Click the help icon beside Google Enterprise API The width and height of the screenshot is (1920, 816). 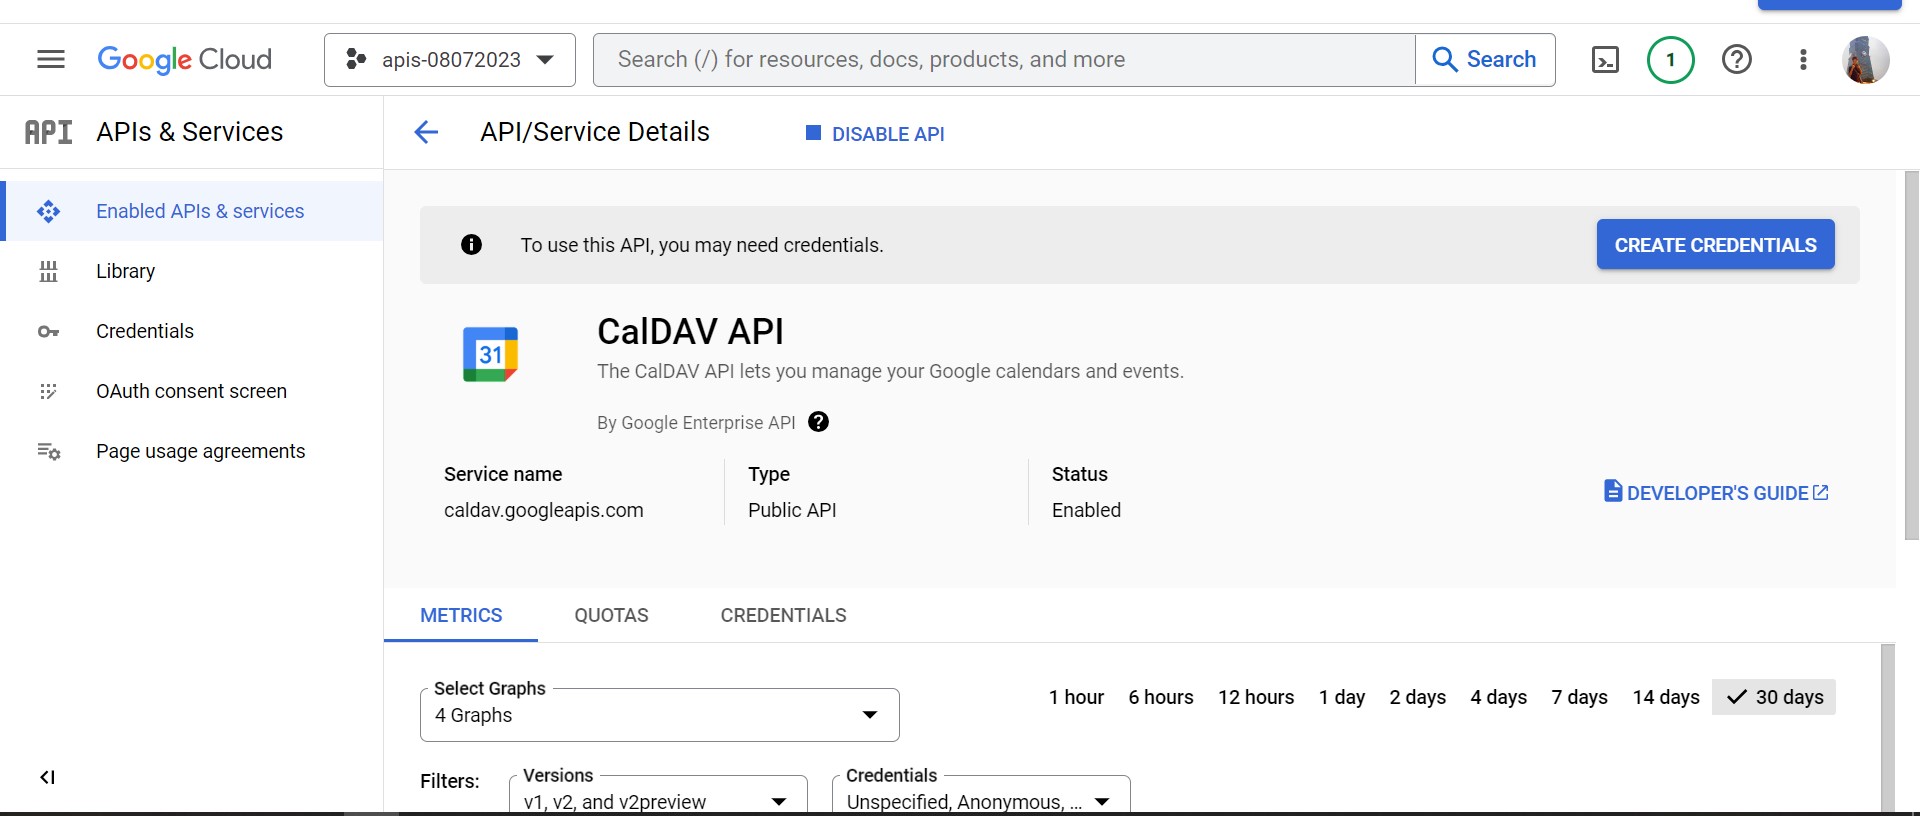coord(818,422)
